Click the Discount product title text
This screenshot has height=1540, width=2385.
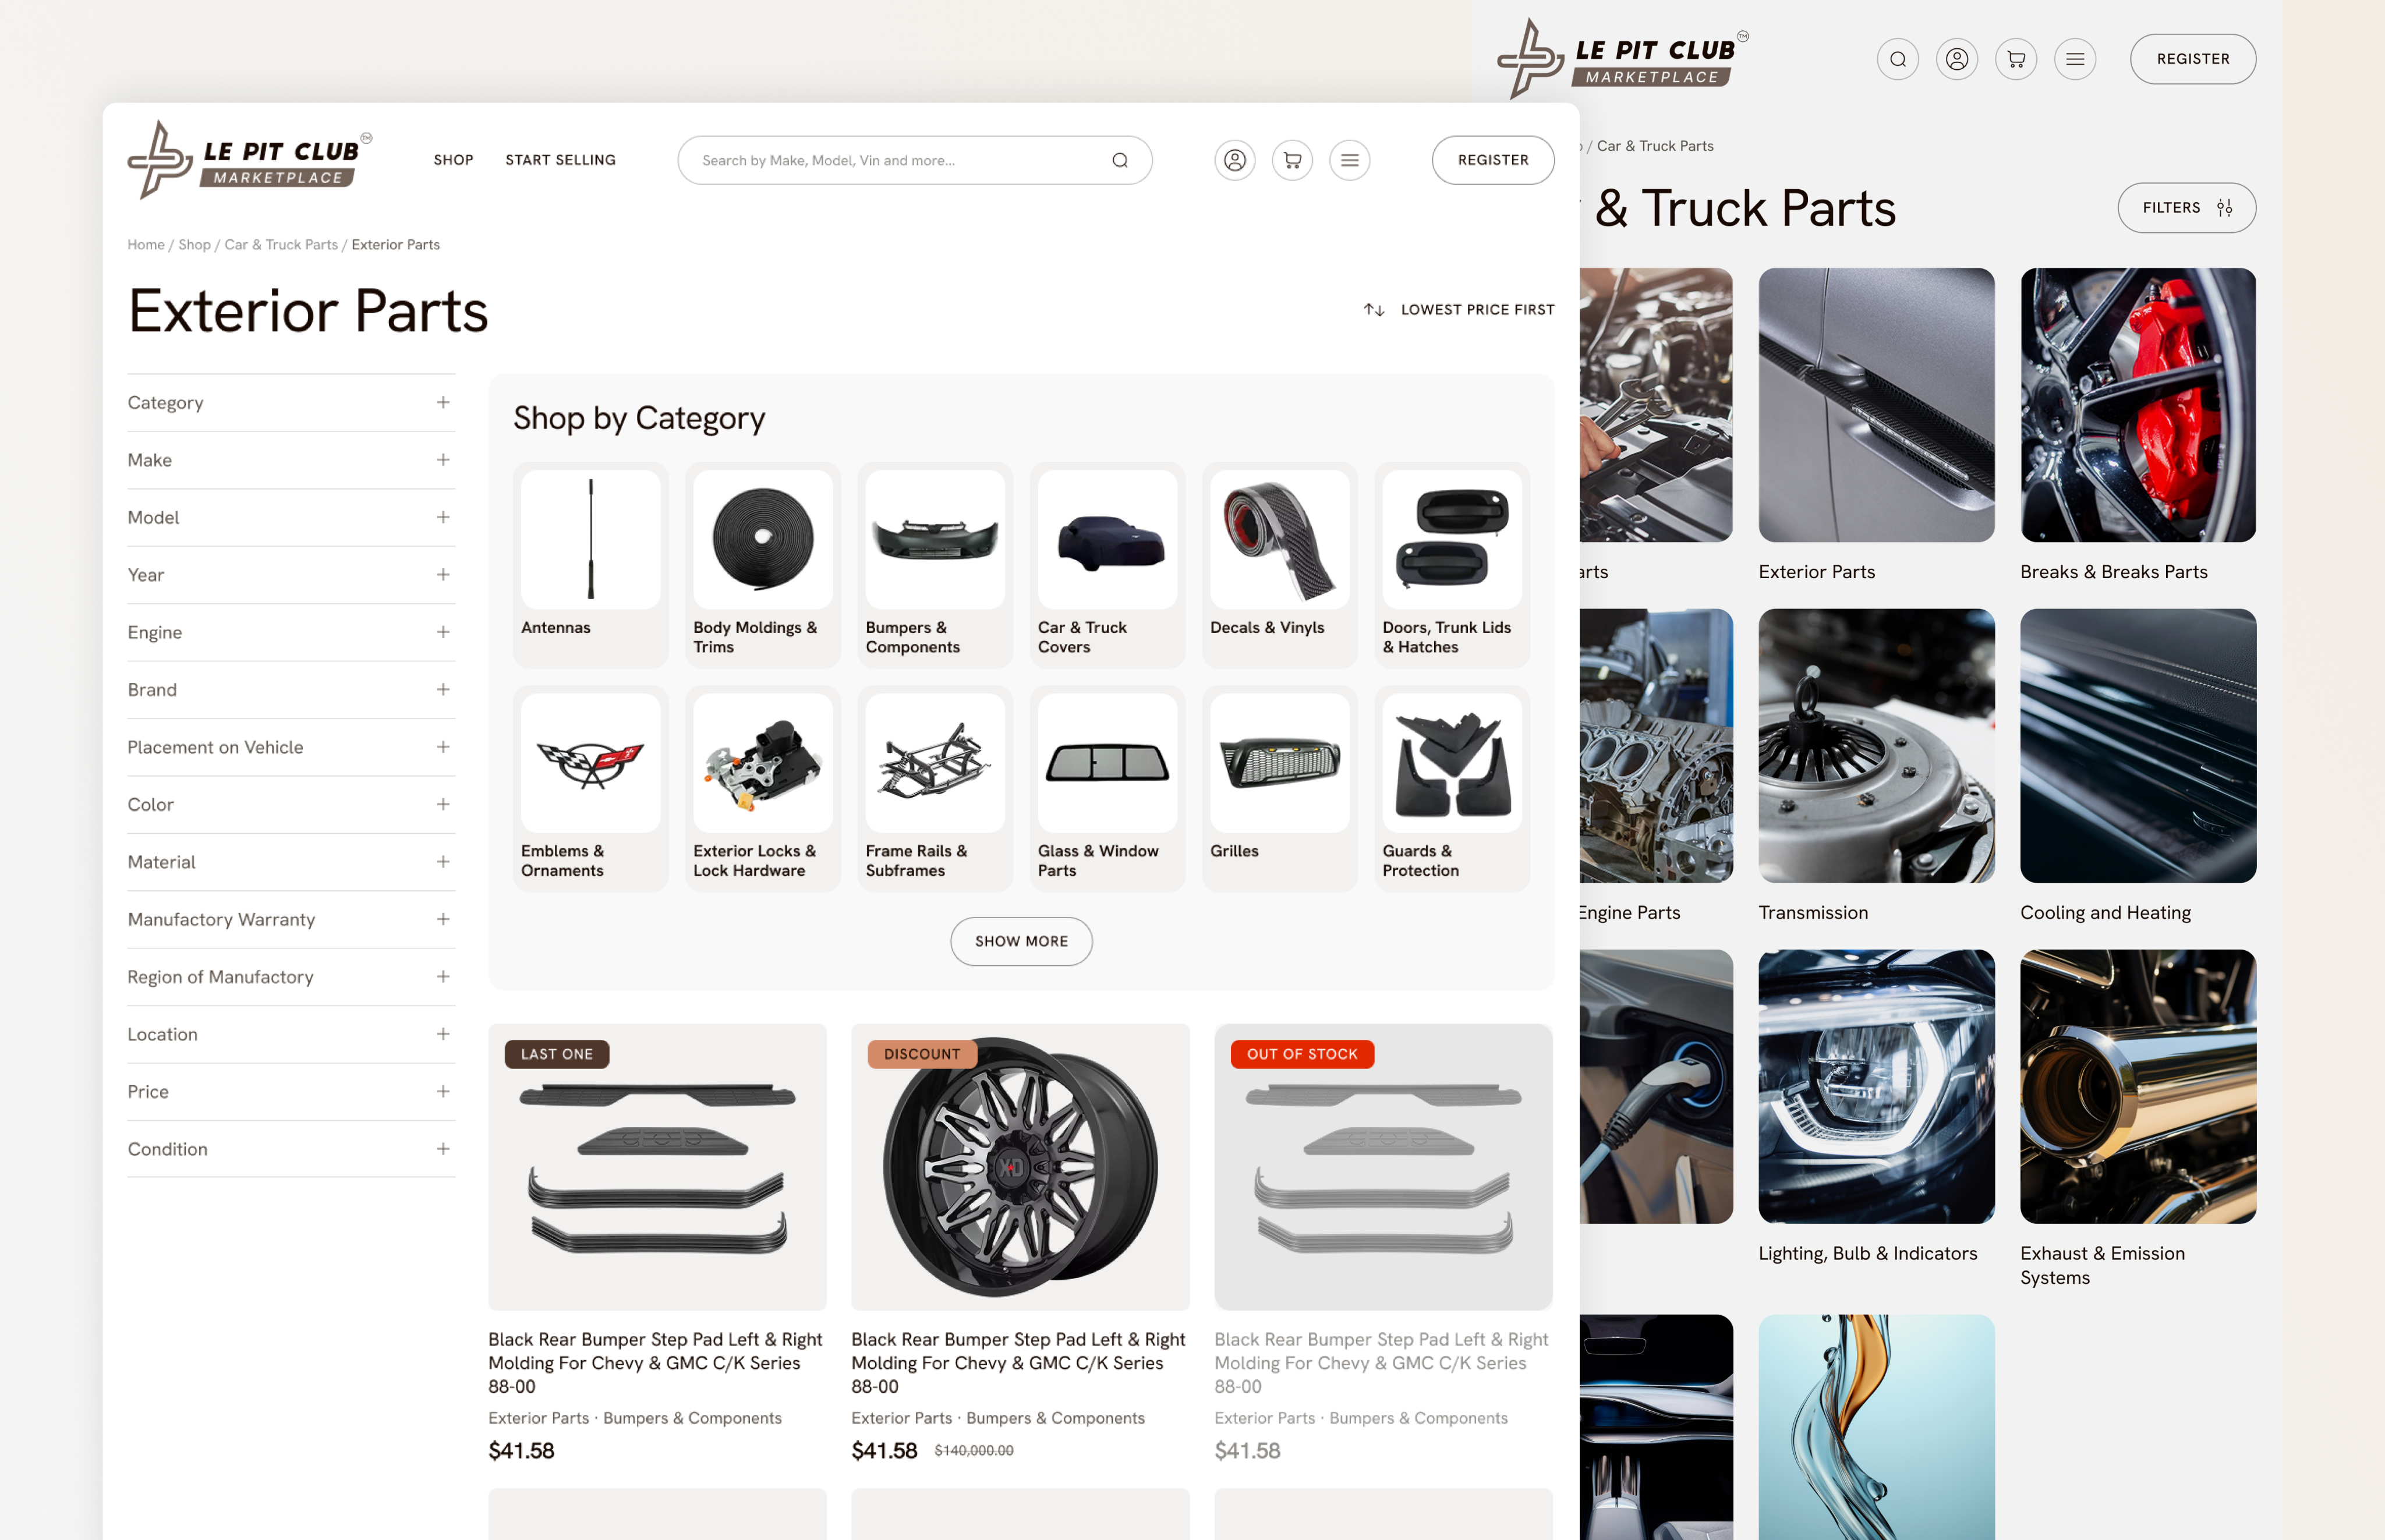click(1018, 1363)
